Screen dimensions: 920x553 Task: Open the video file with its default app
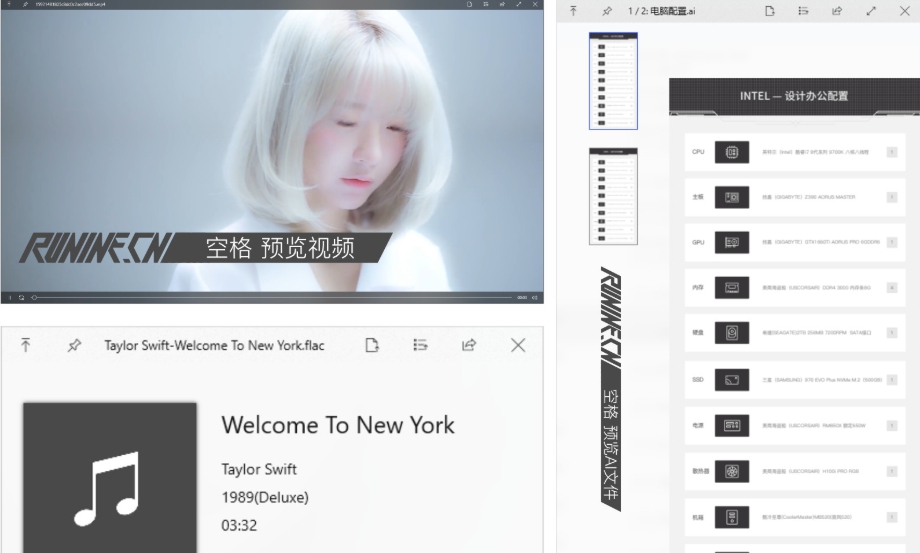pos(468,4)
